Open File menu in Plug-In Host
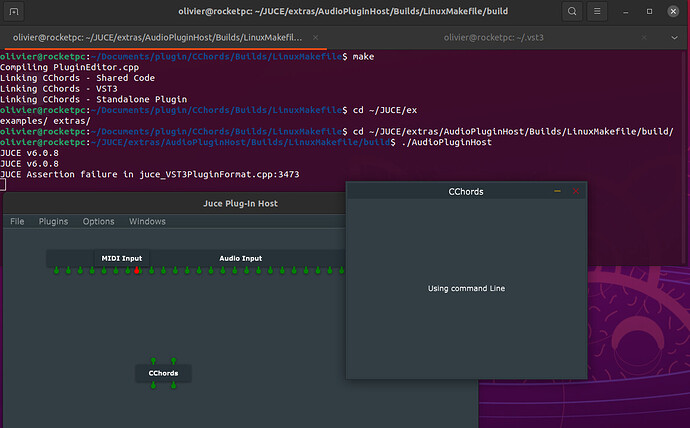 click(x=17, y=221)
